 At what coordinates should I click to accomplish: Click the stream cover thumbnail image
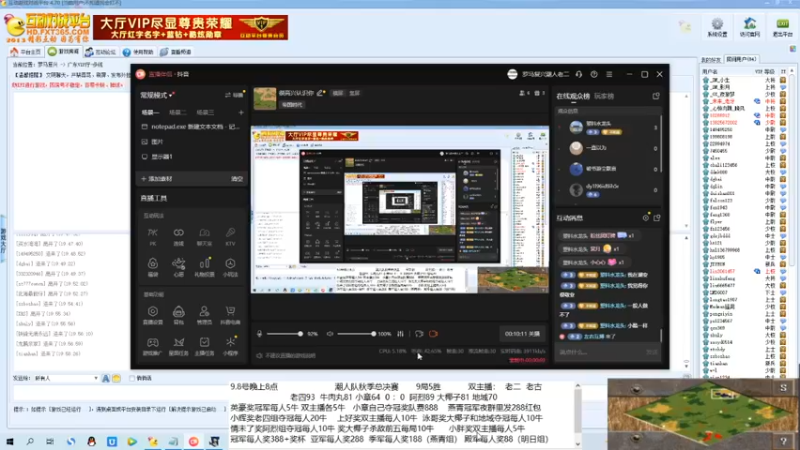[265, 98]
